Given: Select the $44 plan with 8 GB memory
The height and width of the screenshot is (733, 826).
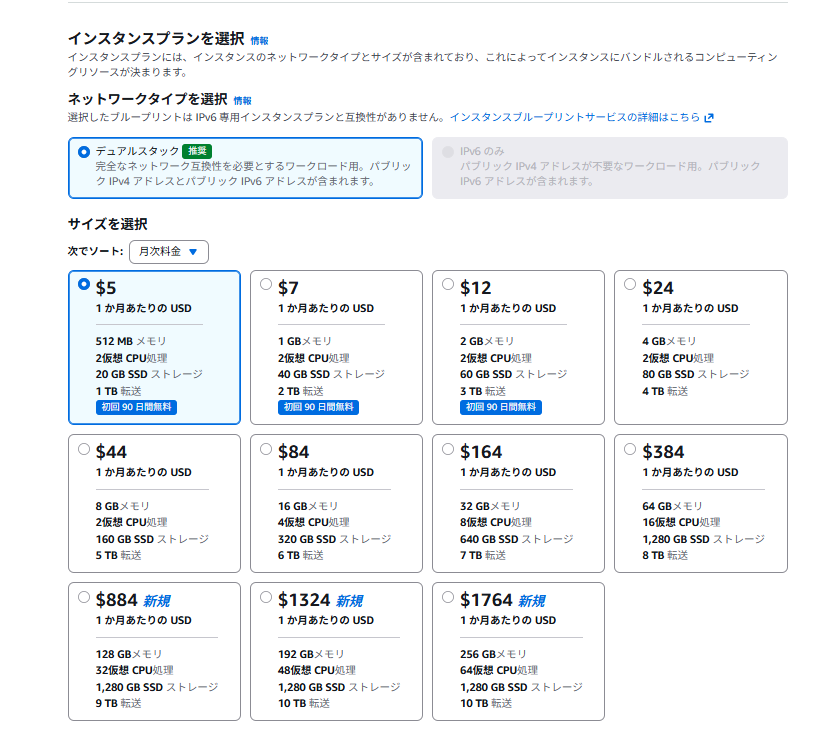Looking at the screenshot, I should pos(84,448).
